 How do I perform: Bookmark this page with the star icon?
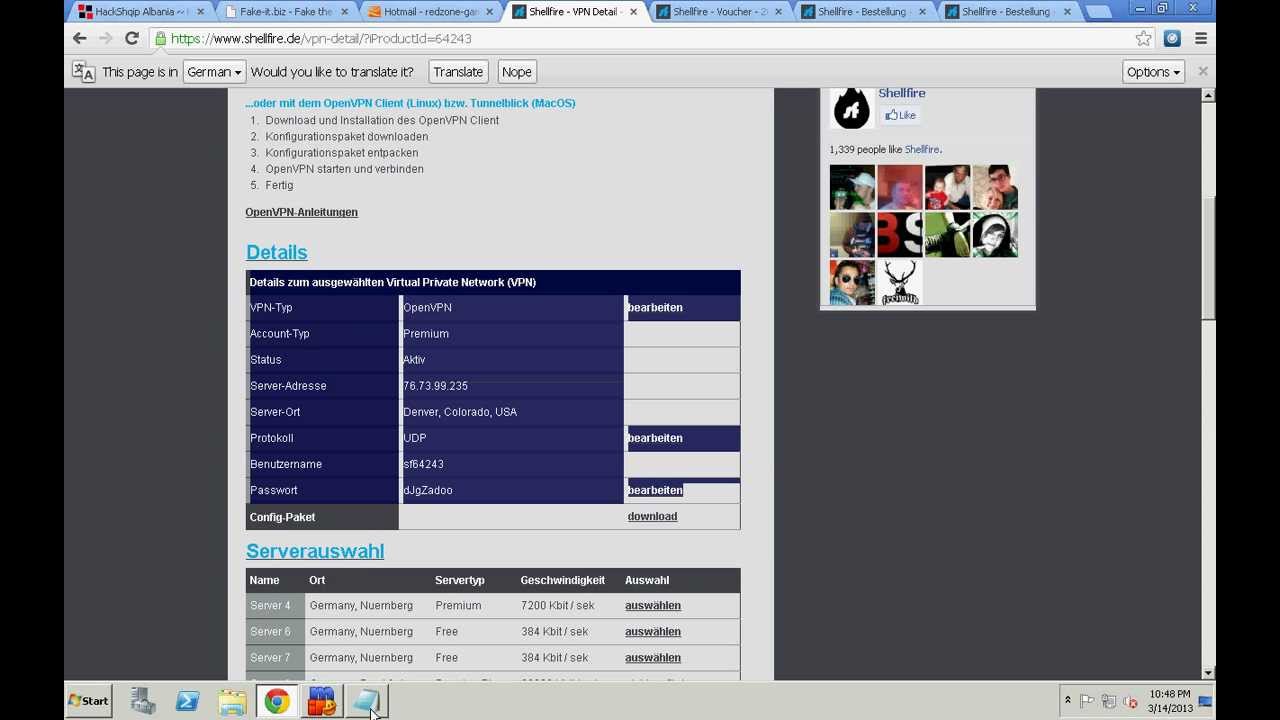click(1144, 38)
